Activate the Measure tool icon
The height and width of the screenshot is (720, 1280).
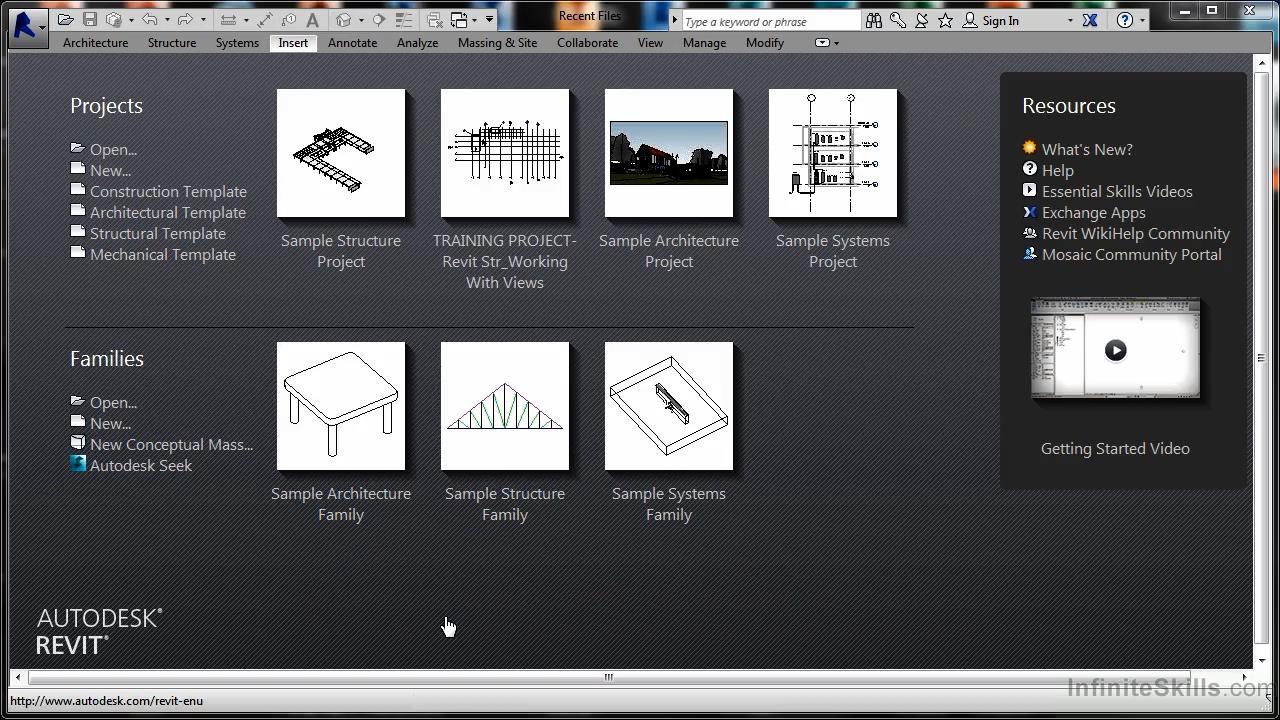(x=229, y=20)
